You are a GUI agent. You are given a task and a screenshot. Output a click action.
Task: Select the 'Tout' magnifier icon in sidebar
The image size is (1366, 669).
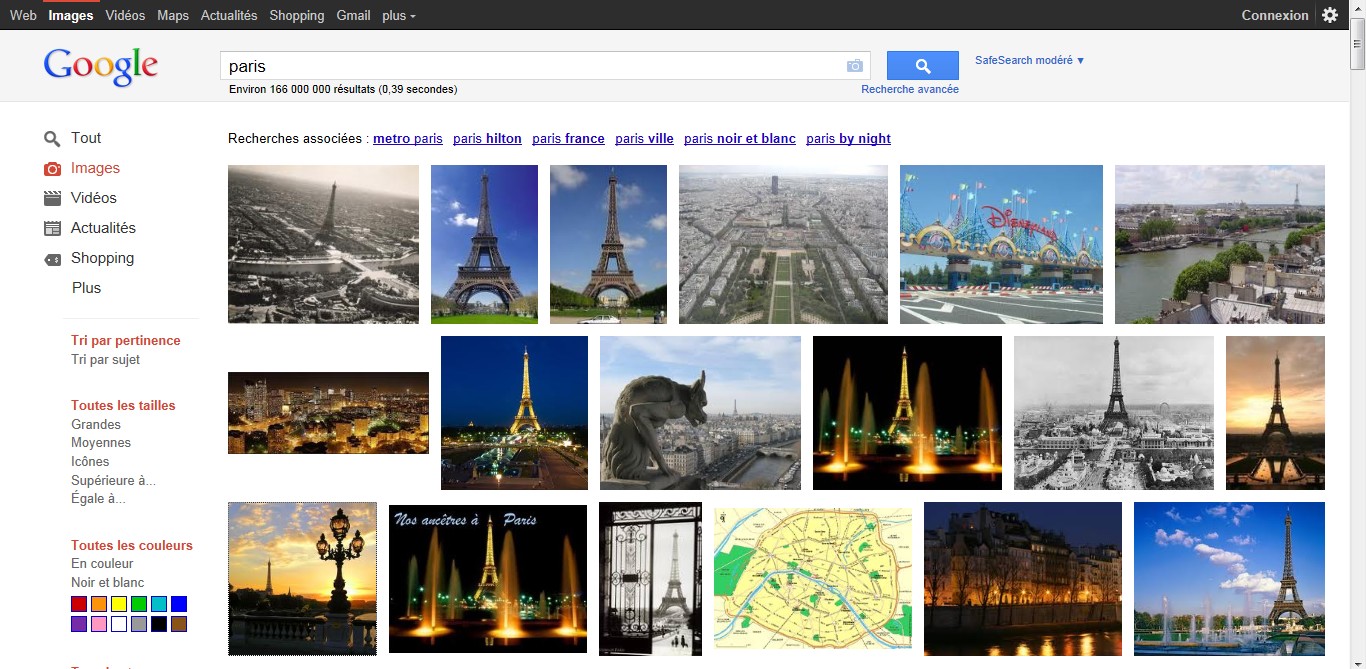52,139
